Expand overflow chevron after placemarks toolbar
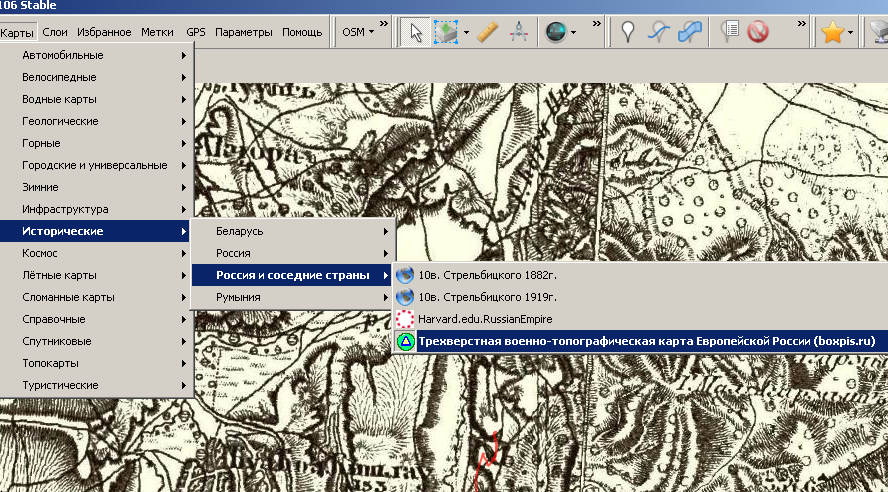The image size is (888, 492). tap(801, 24)
